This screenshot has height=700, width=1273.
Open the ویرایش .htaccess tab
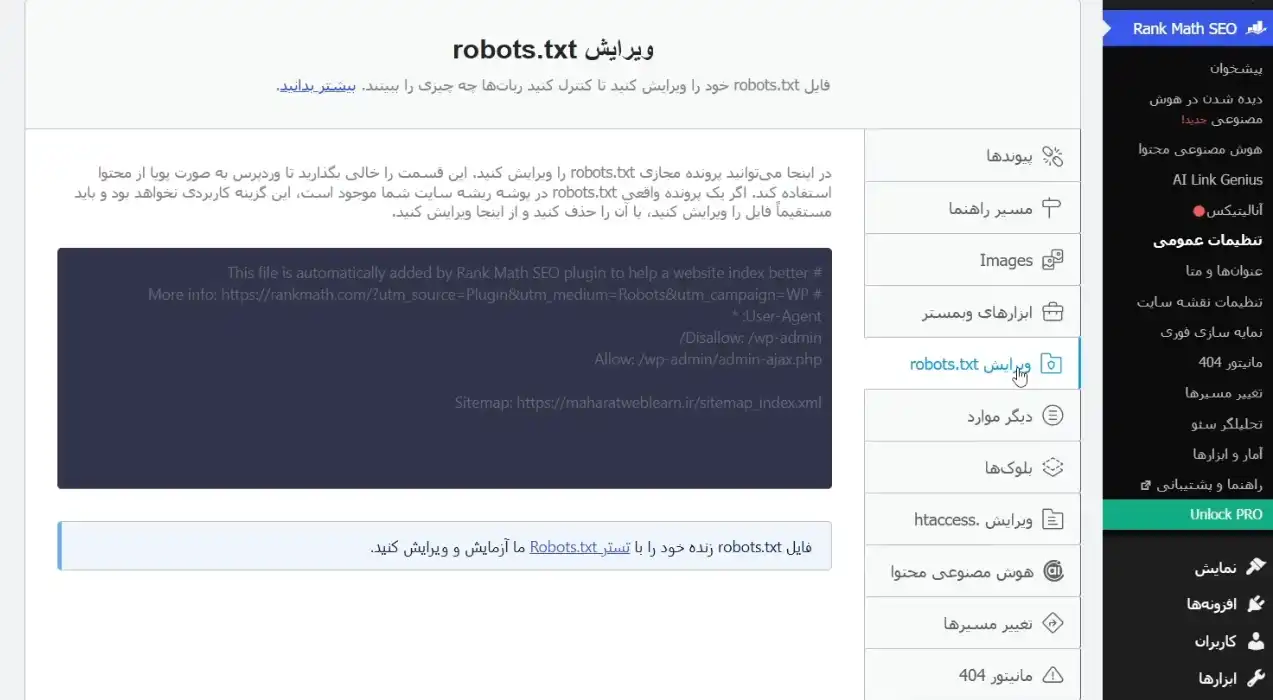coord(972,520)
